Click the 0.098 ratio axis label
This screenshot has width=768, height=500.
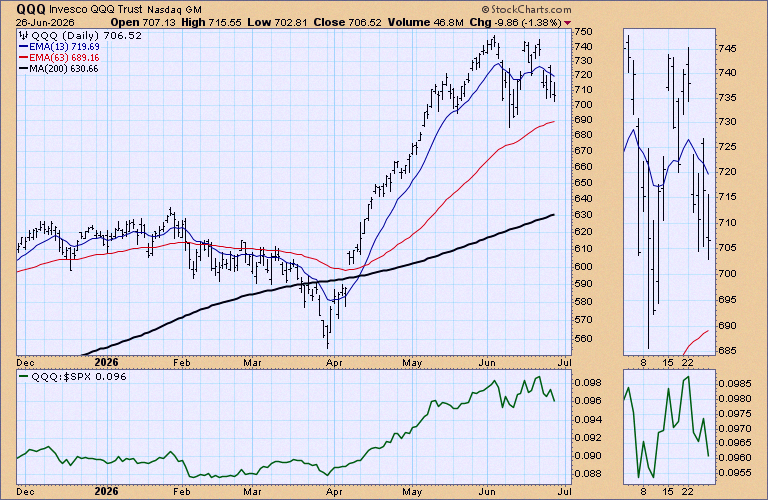pos(586,382)
